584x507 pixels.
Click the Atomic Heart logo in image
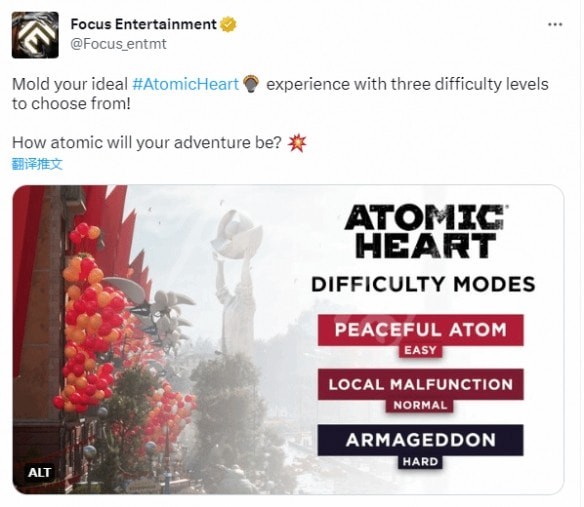425,231
